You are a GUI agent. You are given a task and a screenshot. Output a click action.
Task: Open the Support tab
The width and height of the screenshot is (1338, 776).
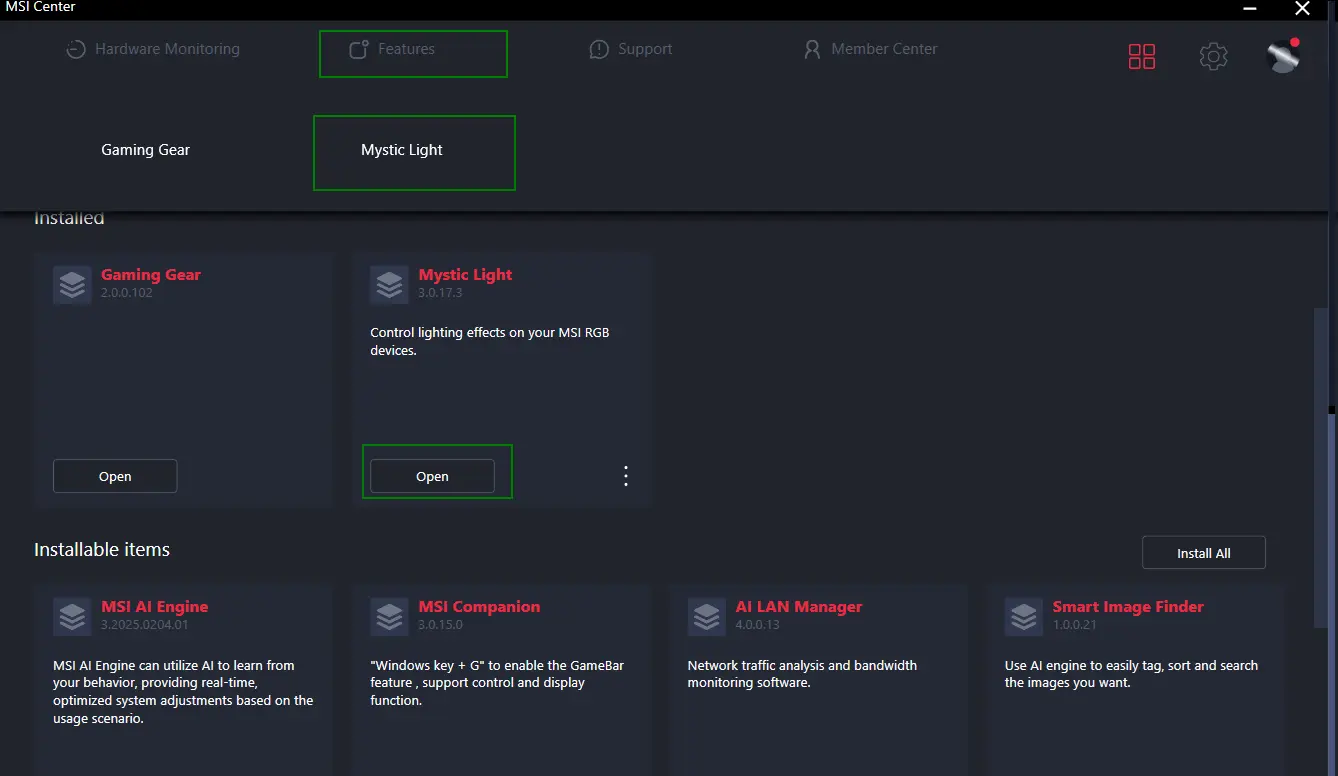pyautogui.click(x=630, y=49)
